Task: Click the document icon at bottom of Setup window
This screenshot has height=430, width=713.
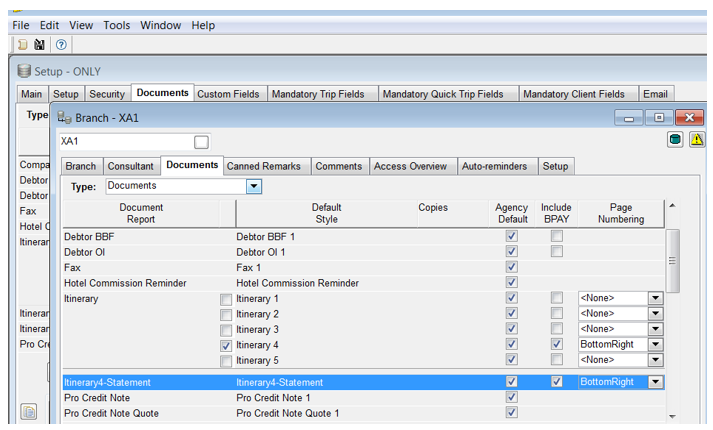Action: coord(29,412)
